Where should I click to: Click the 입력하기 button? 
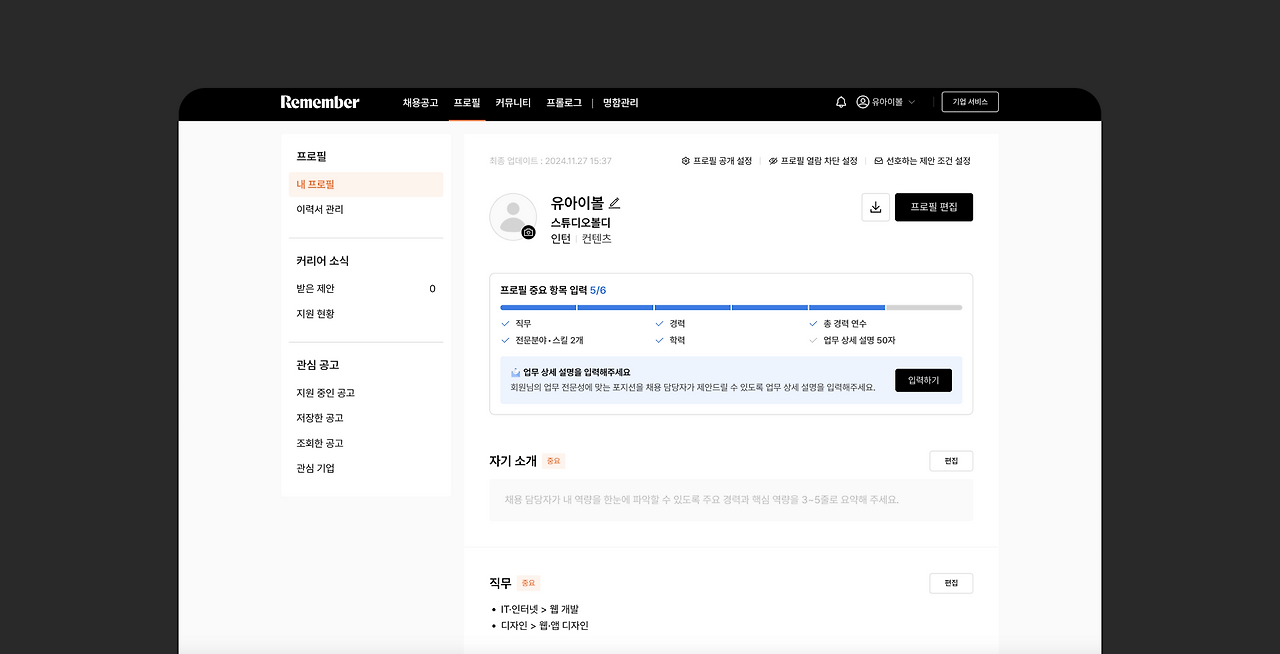coord(923,380)
